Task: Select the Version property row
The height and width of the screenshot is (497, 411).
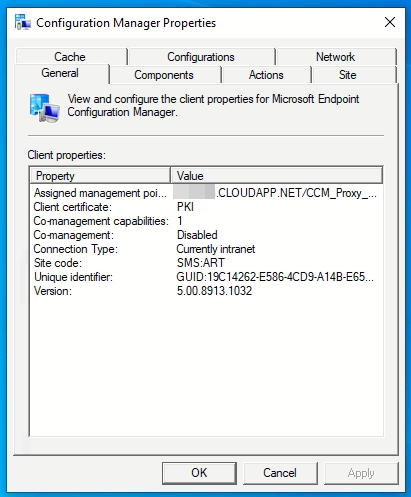Action: [x=206, y=291]
